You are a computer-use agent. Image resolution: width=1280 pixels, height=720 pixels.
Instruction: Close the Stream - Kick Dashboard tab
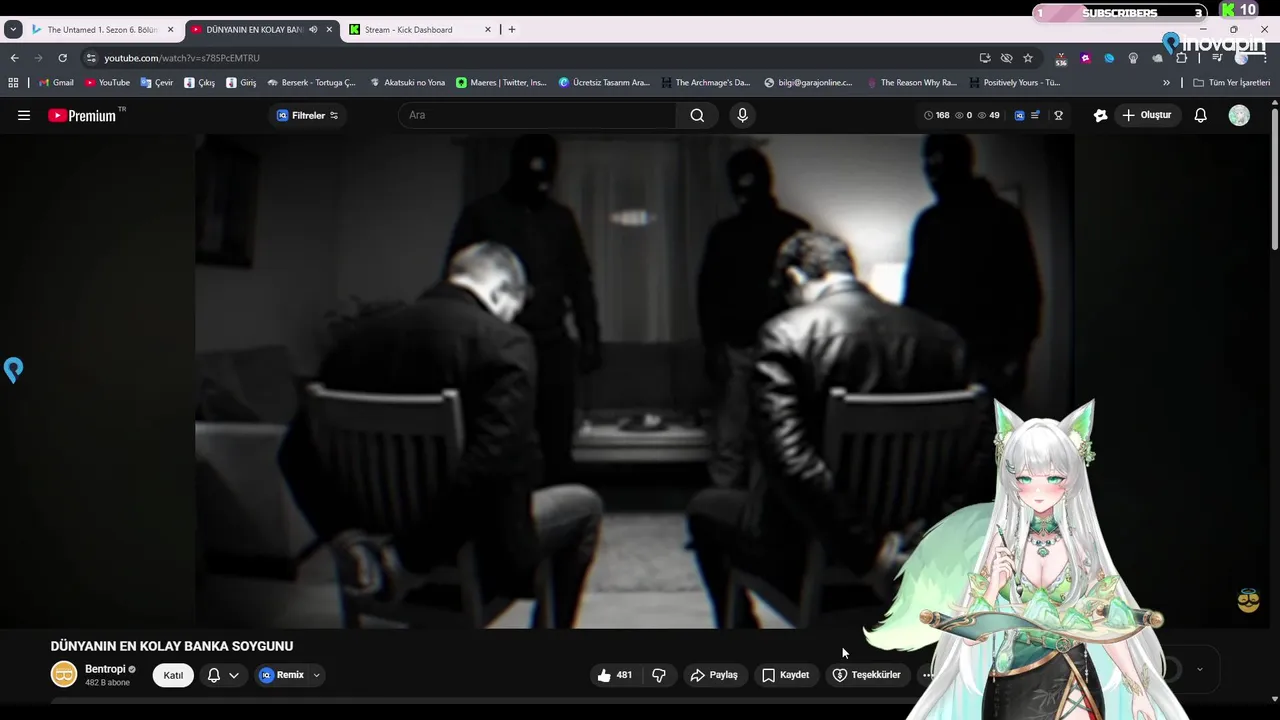pyautogui.click(x=488, y=30)
